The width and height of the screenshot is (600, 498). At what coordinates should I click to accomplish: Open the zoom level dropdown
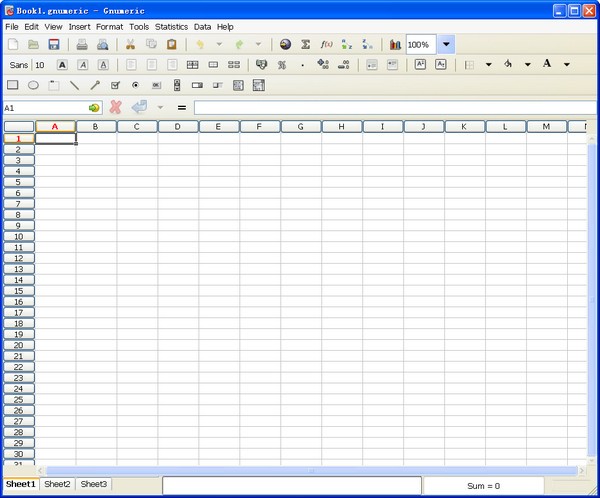point(446,45)
